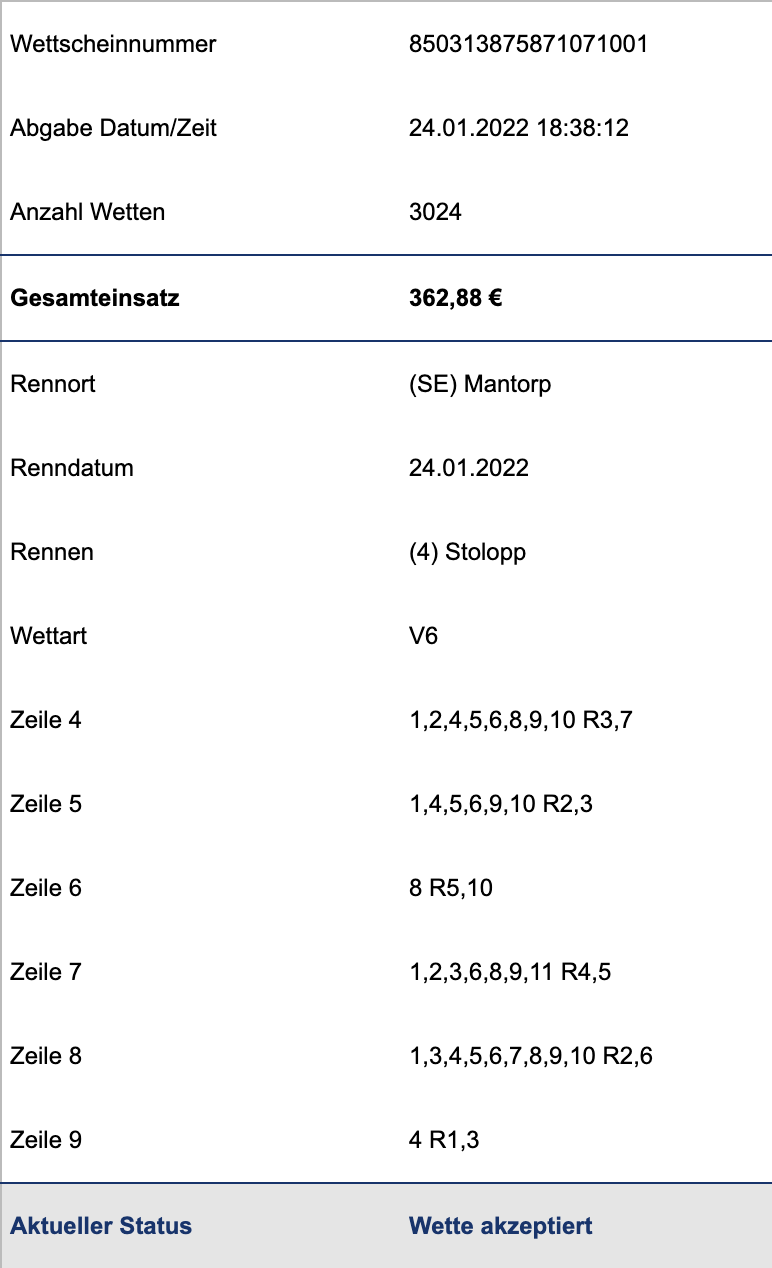Click the Aktueller Status label
Viewport: 772px width, 1268px height.
(x=101, y=1226)
